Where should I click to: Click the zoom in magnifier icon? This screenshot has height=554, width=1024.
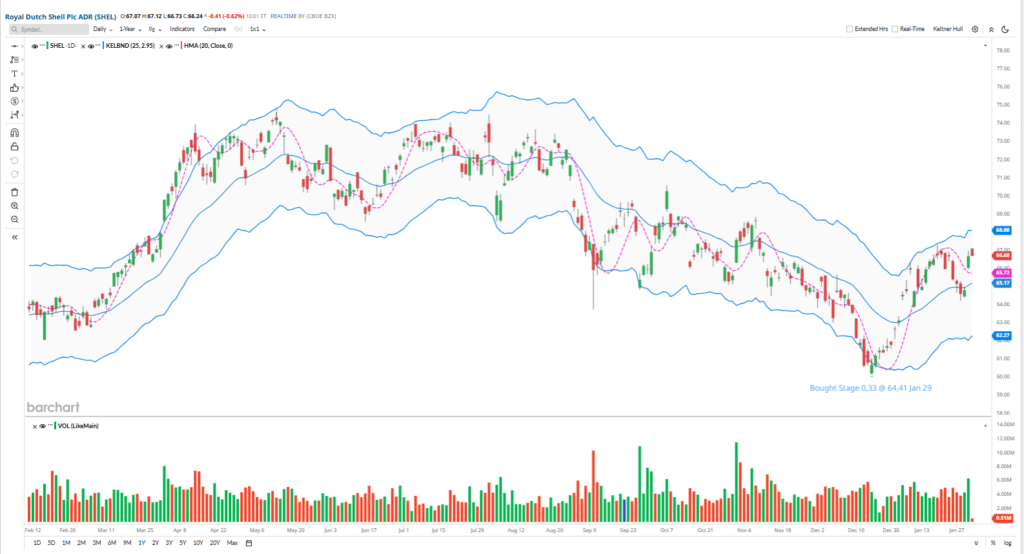coord(15,205)
